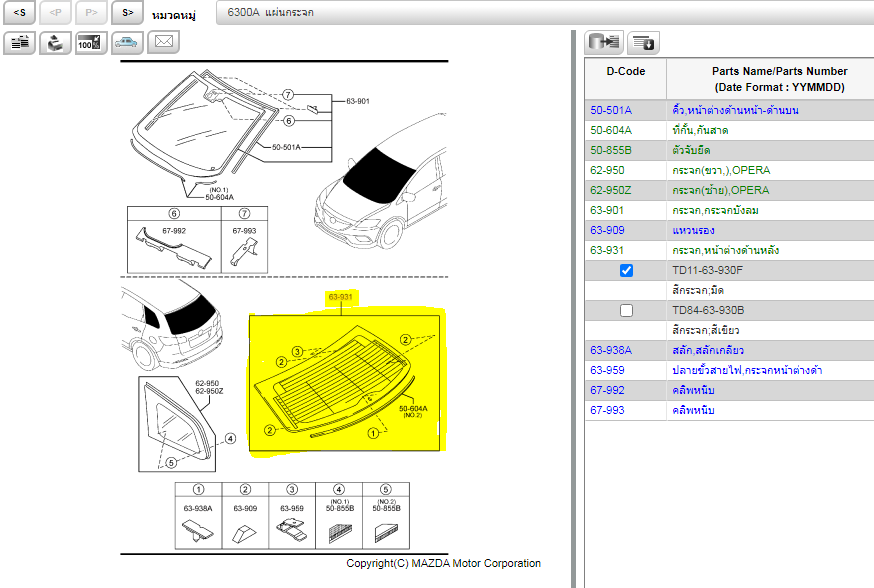The height and width of the screenshot is (588, 874).
Task: Click (NO.1) 50-855B box in diagram legend
Action: (339, 516)
